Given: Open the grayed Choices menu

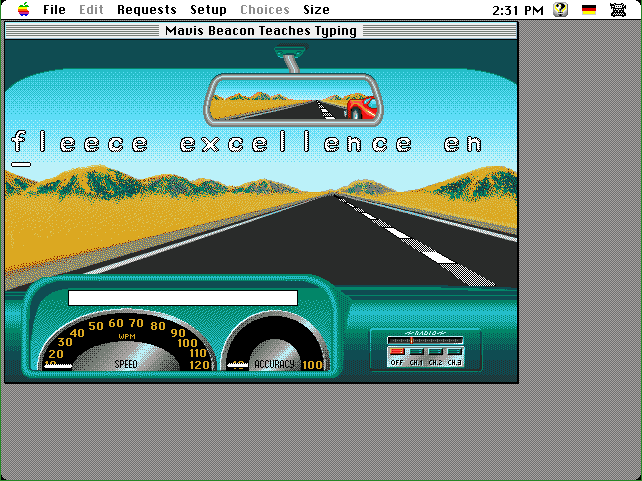Looking at the screenshot, I should (x=264, y=10).
